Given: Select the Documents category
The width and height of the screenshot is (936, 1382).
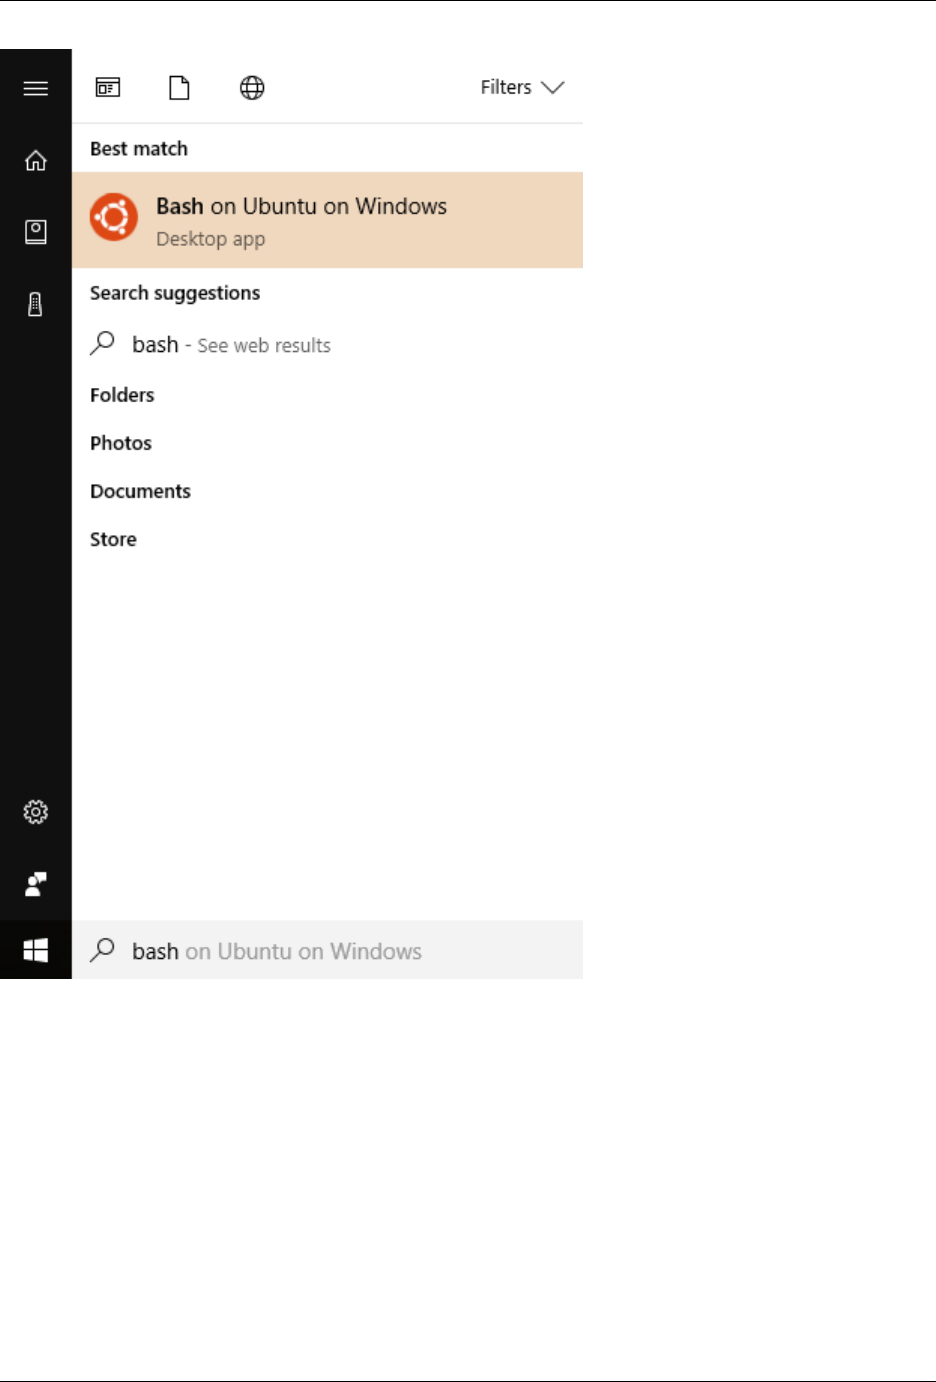Looking at the screenshot, I should [x=140, y=491].
